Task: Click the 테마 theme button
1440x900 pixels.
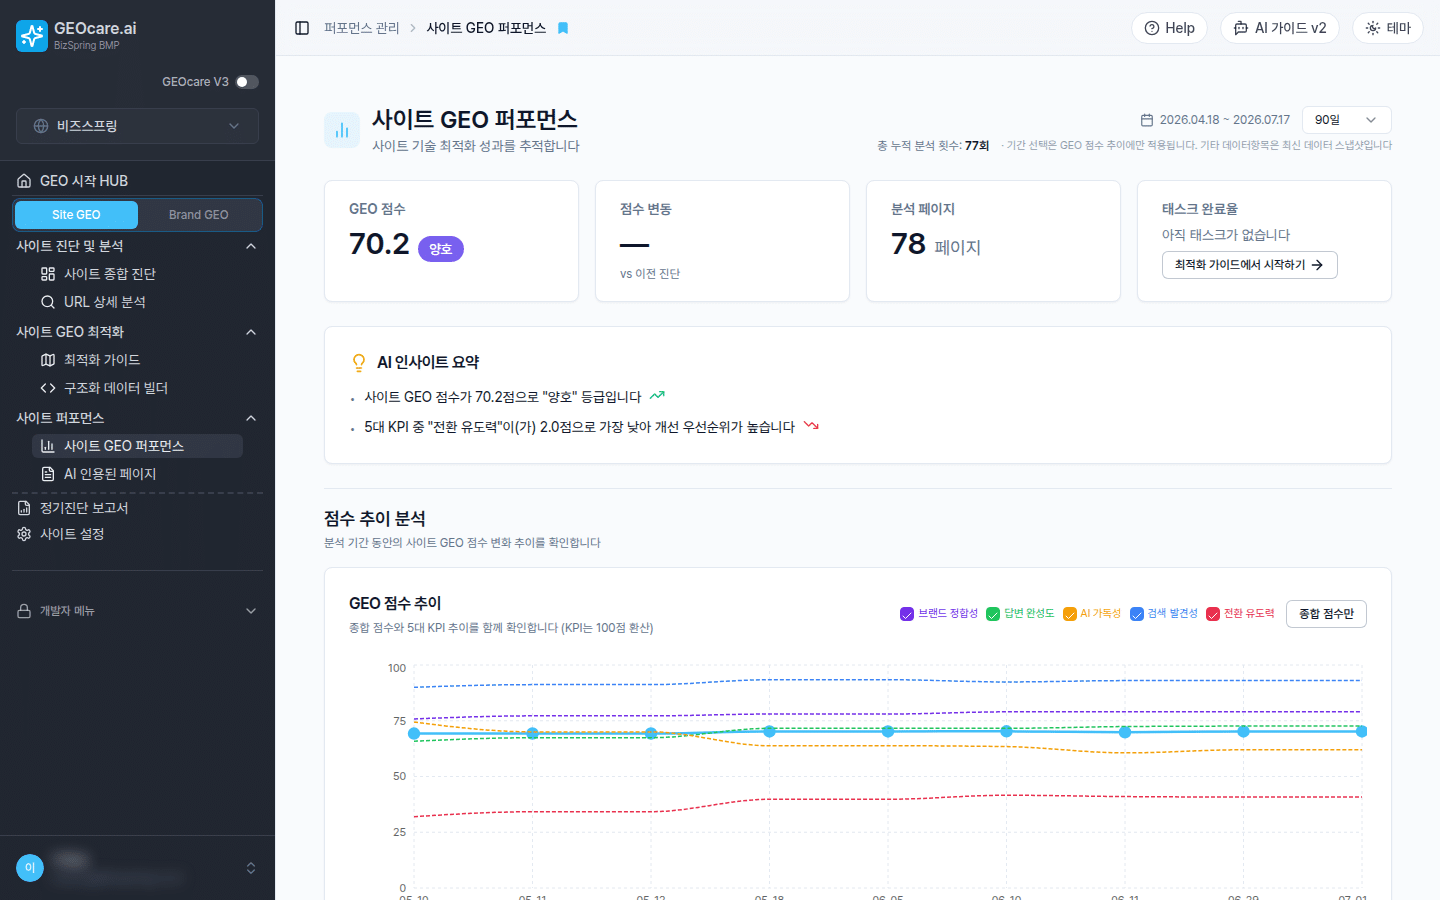Action: (1388, 28)
